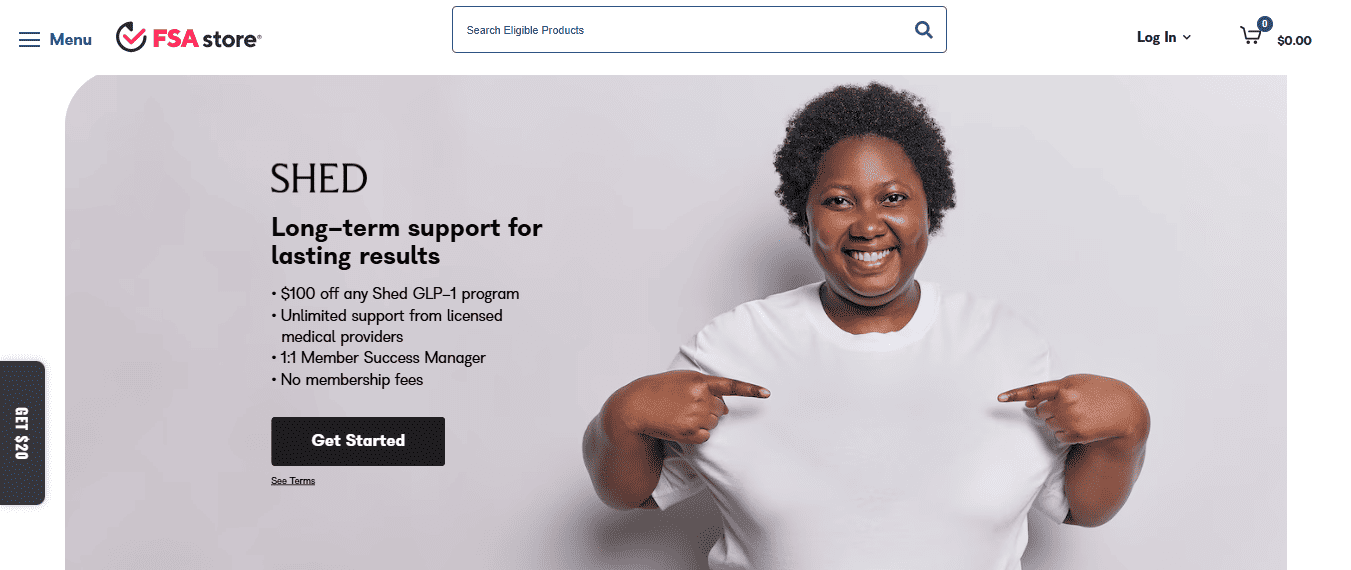Click the Menu label in header
Viewport: 1351px width, 570px height.
[71, 40]
